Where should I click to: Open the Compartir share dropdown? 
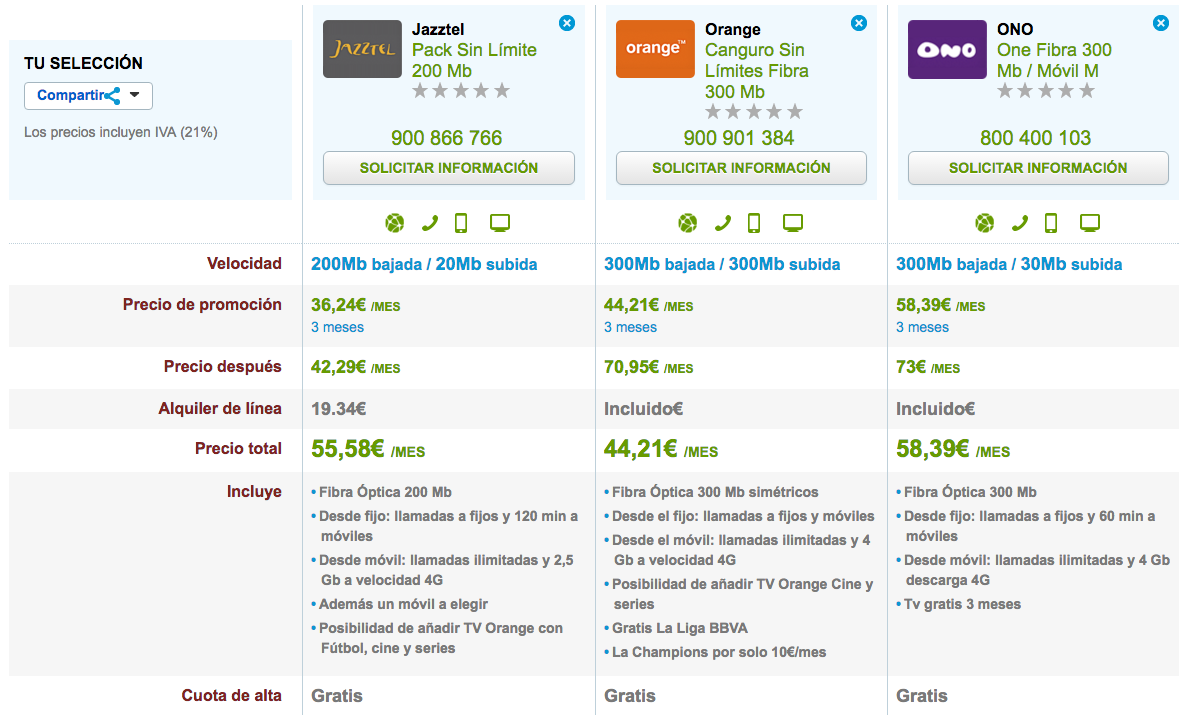point(88,96)
